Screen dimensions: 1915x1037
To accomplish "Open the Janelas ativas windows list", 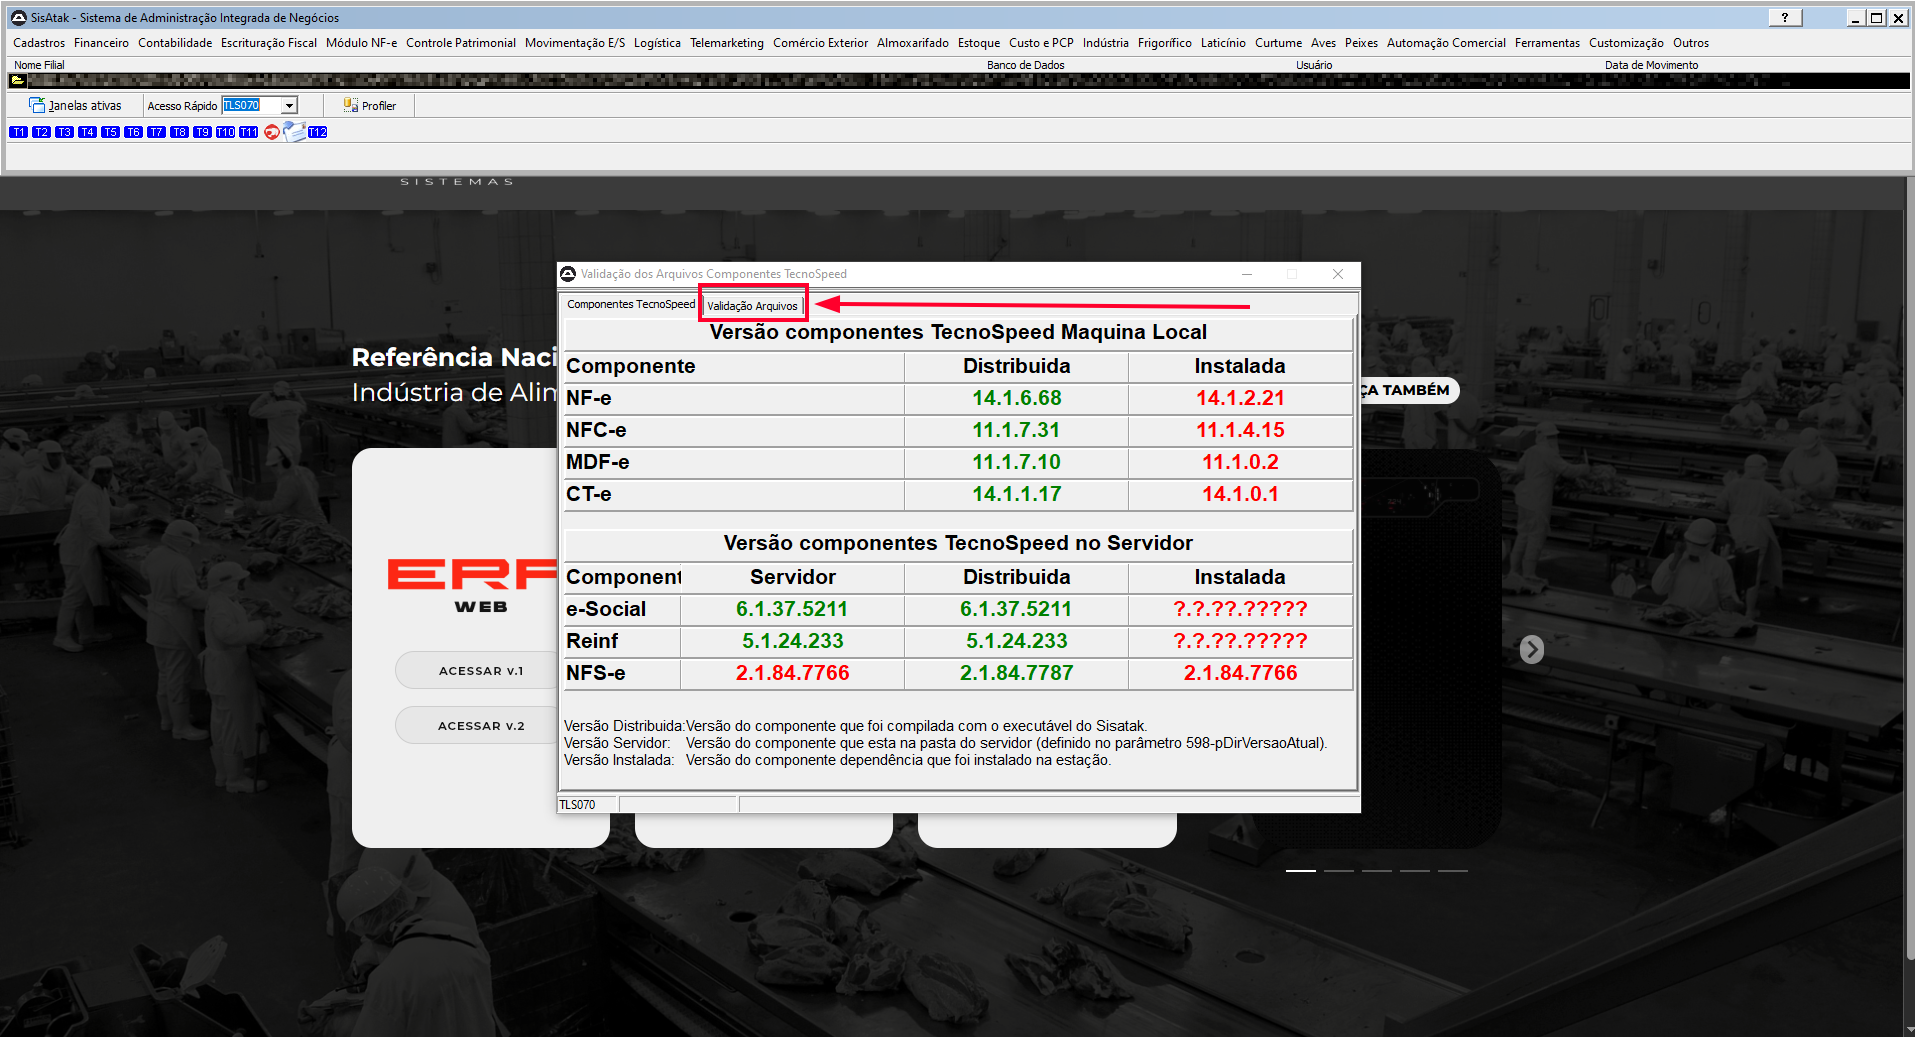I will pos(76,105).
